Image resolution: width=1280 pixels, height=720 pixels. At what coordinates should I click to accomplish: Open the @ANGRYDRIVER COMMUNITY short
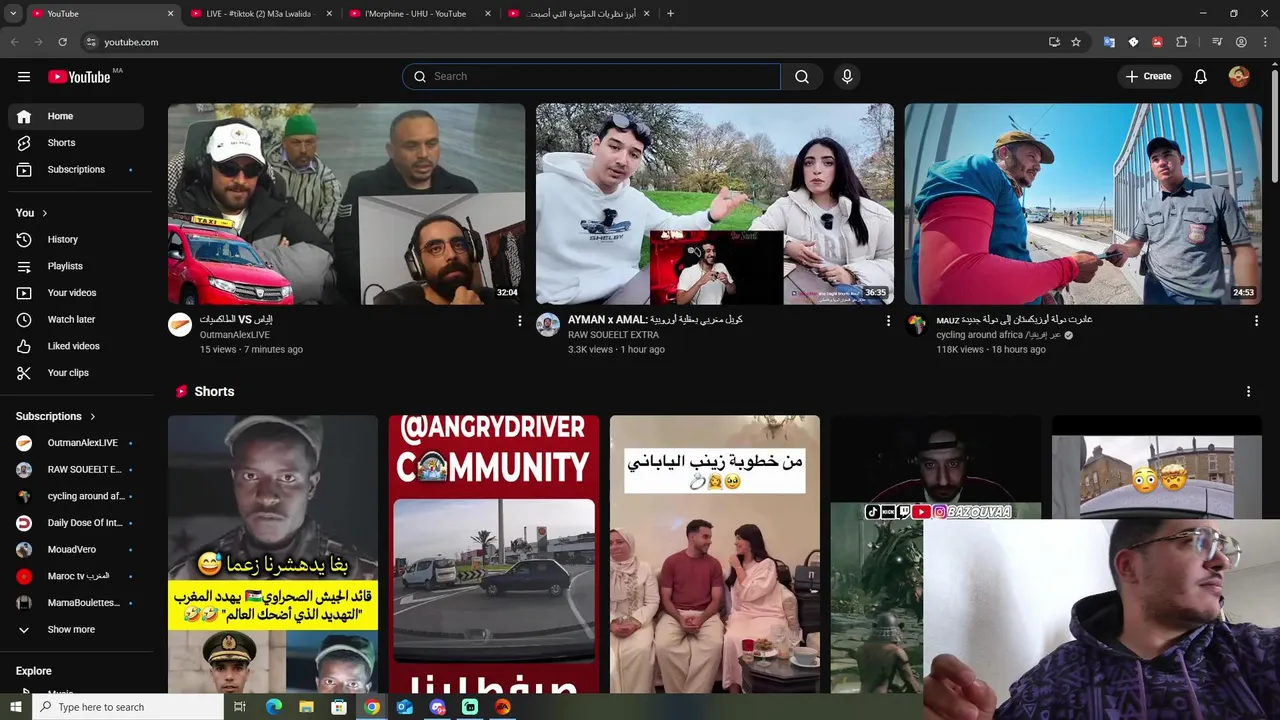click(494, 554)
